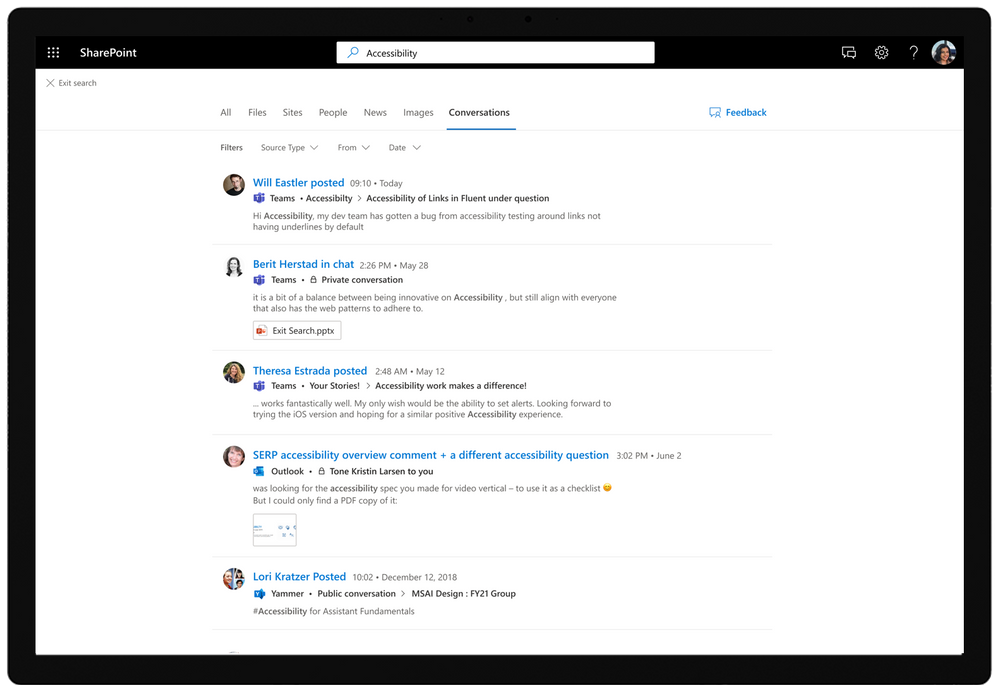999x685 pixels.
Task: Click the SharePoint title in header
Action: 108,53
